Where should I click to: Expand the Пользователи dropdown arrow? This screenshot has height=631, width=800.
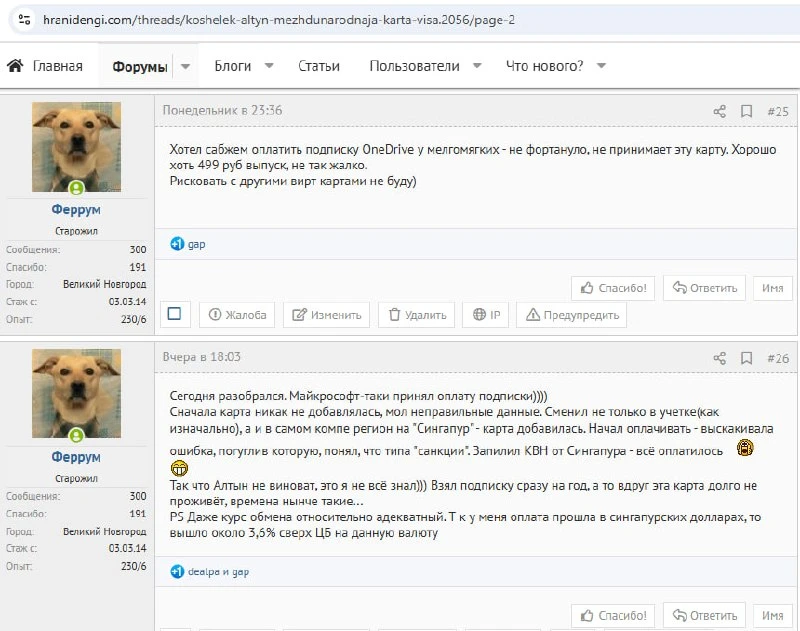coord(477,66)
